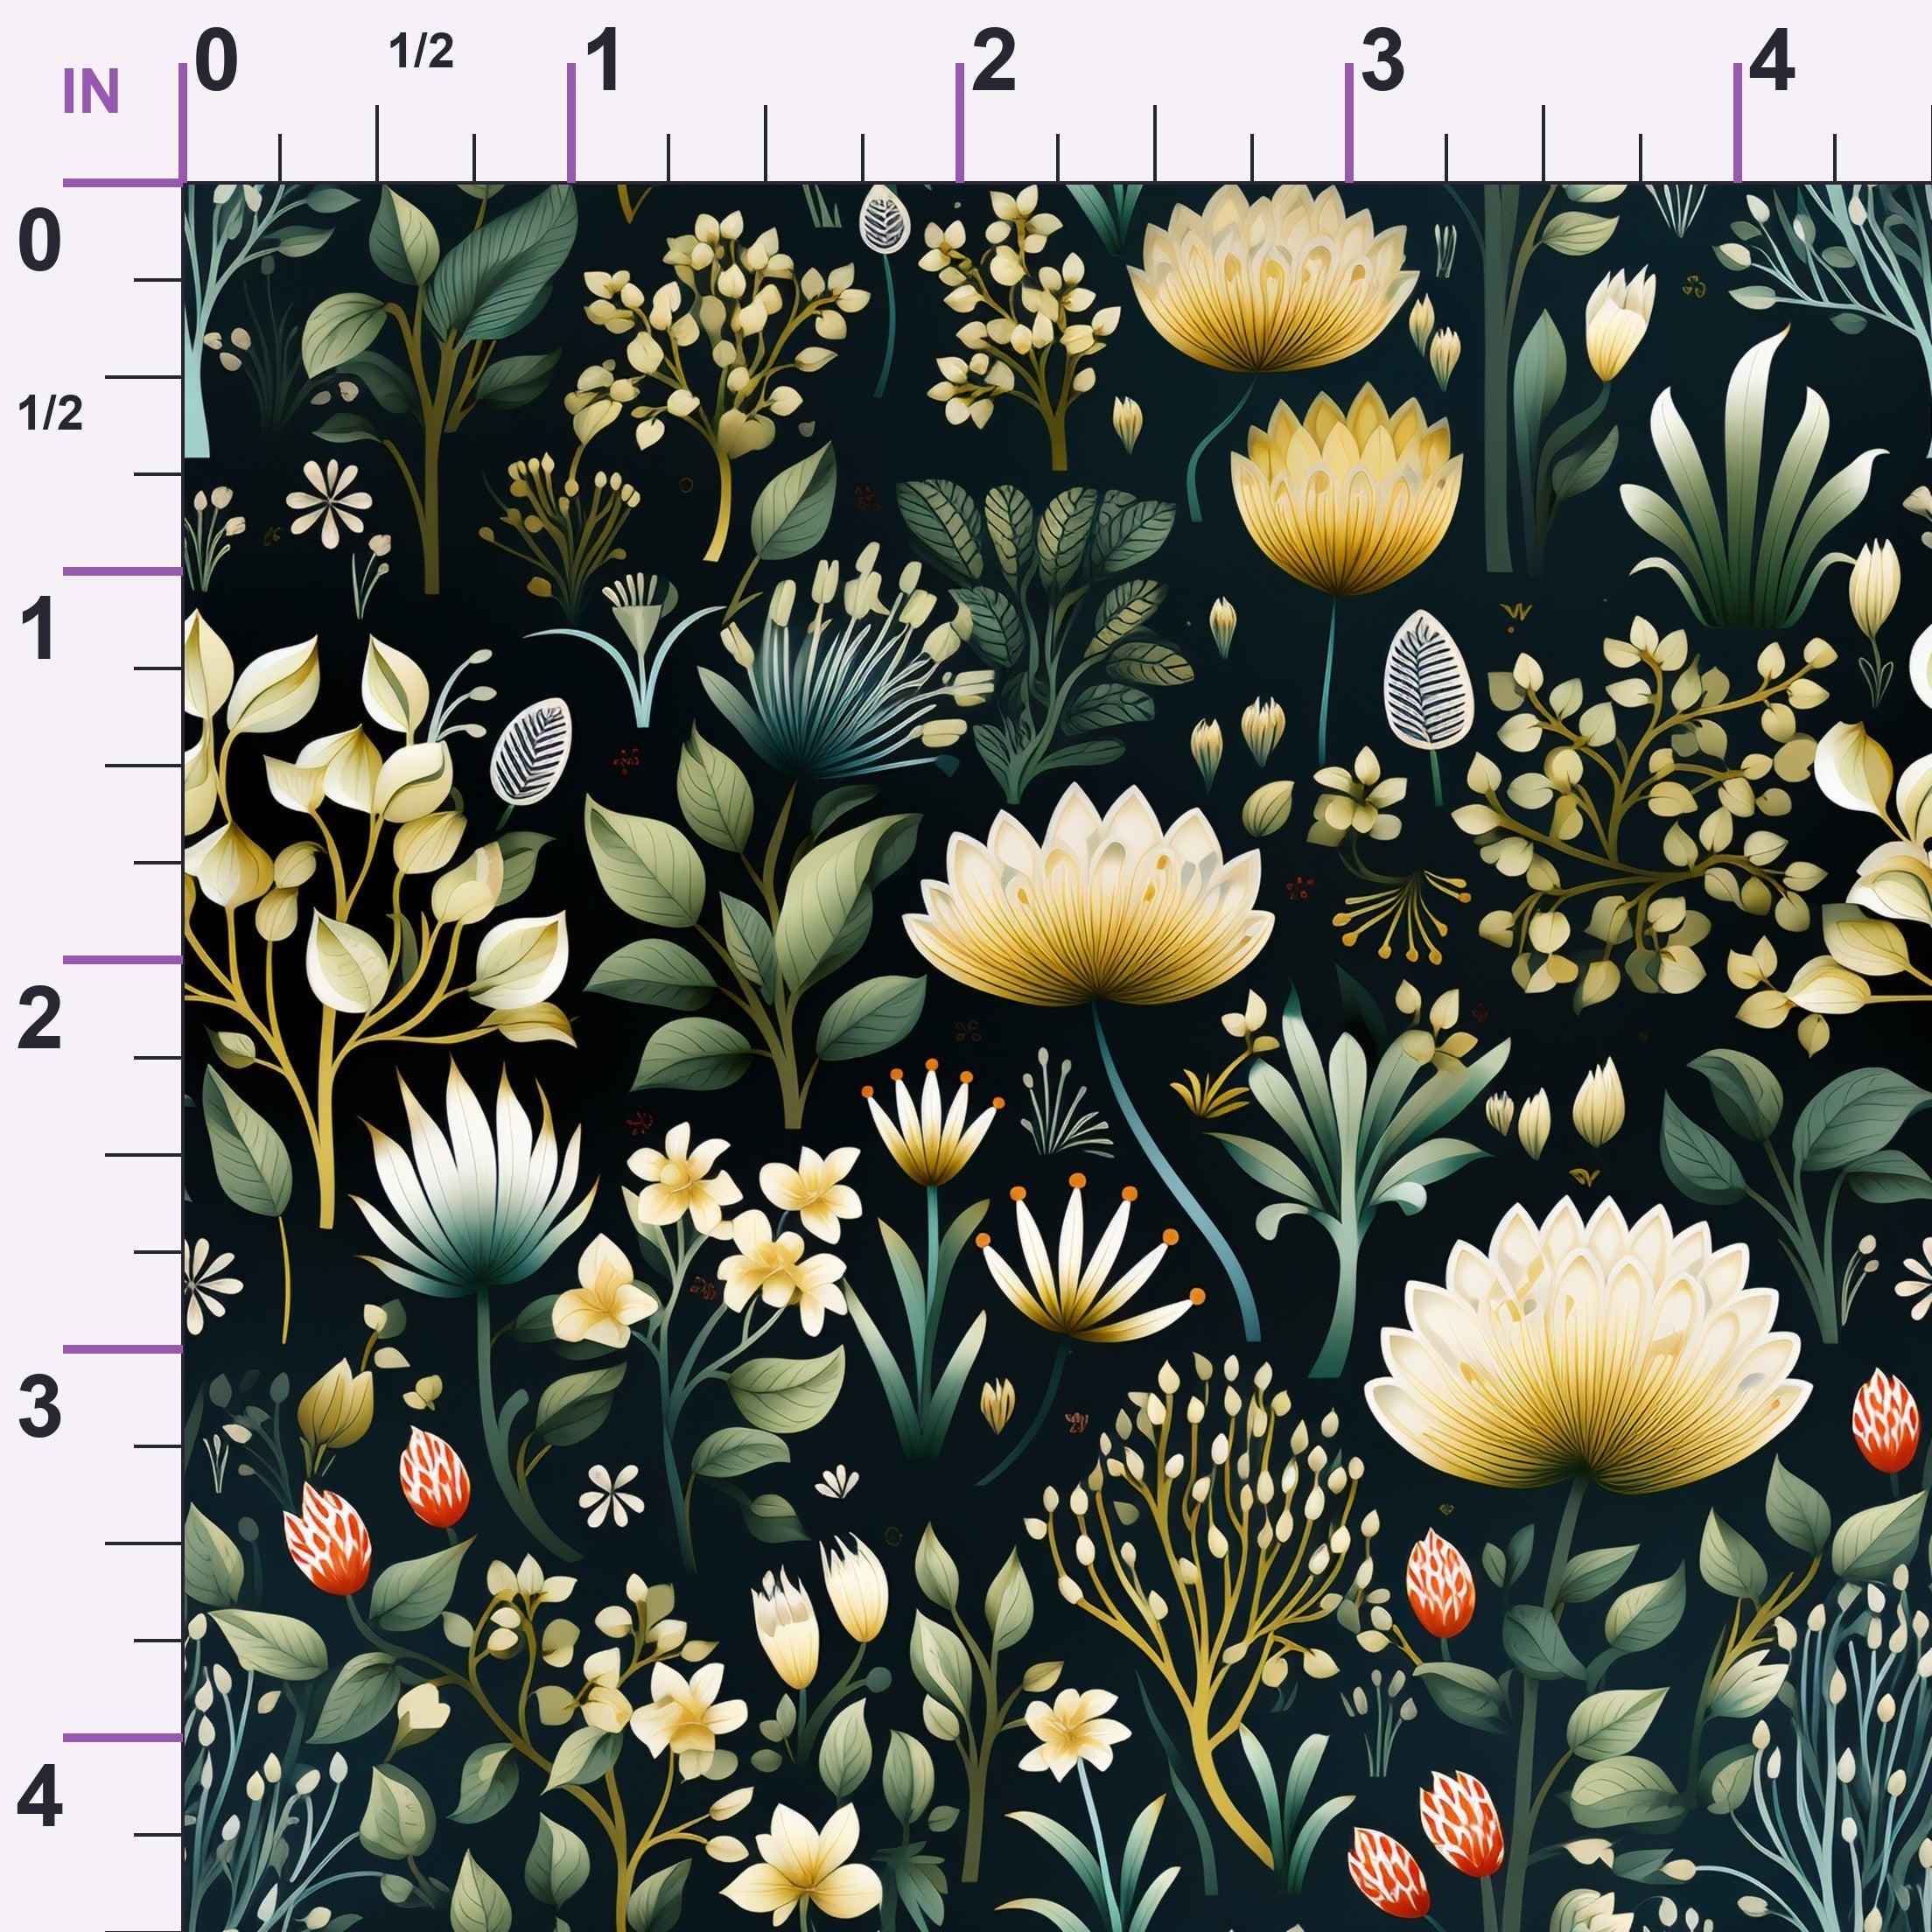Click the "0" label on the horizontal ruler
Image resolution: width=1932 pixels, height=1932 pixels.
(217, 60)
